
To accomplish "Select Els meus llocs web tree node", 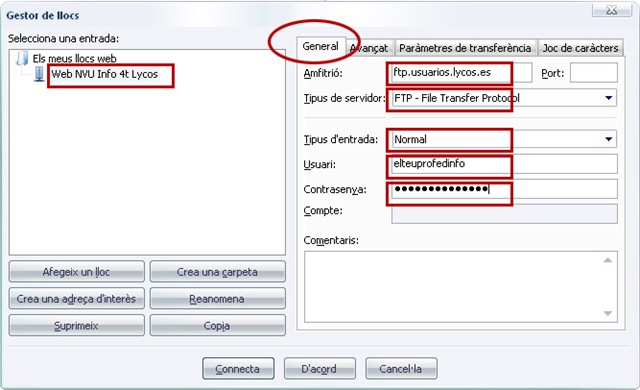I will (74, 58).
